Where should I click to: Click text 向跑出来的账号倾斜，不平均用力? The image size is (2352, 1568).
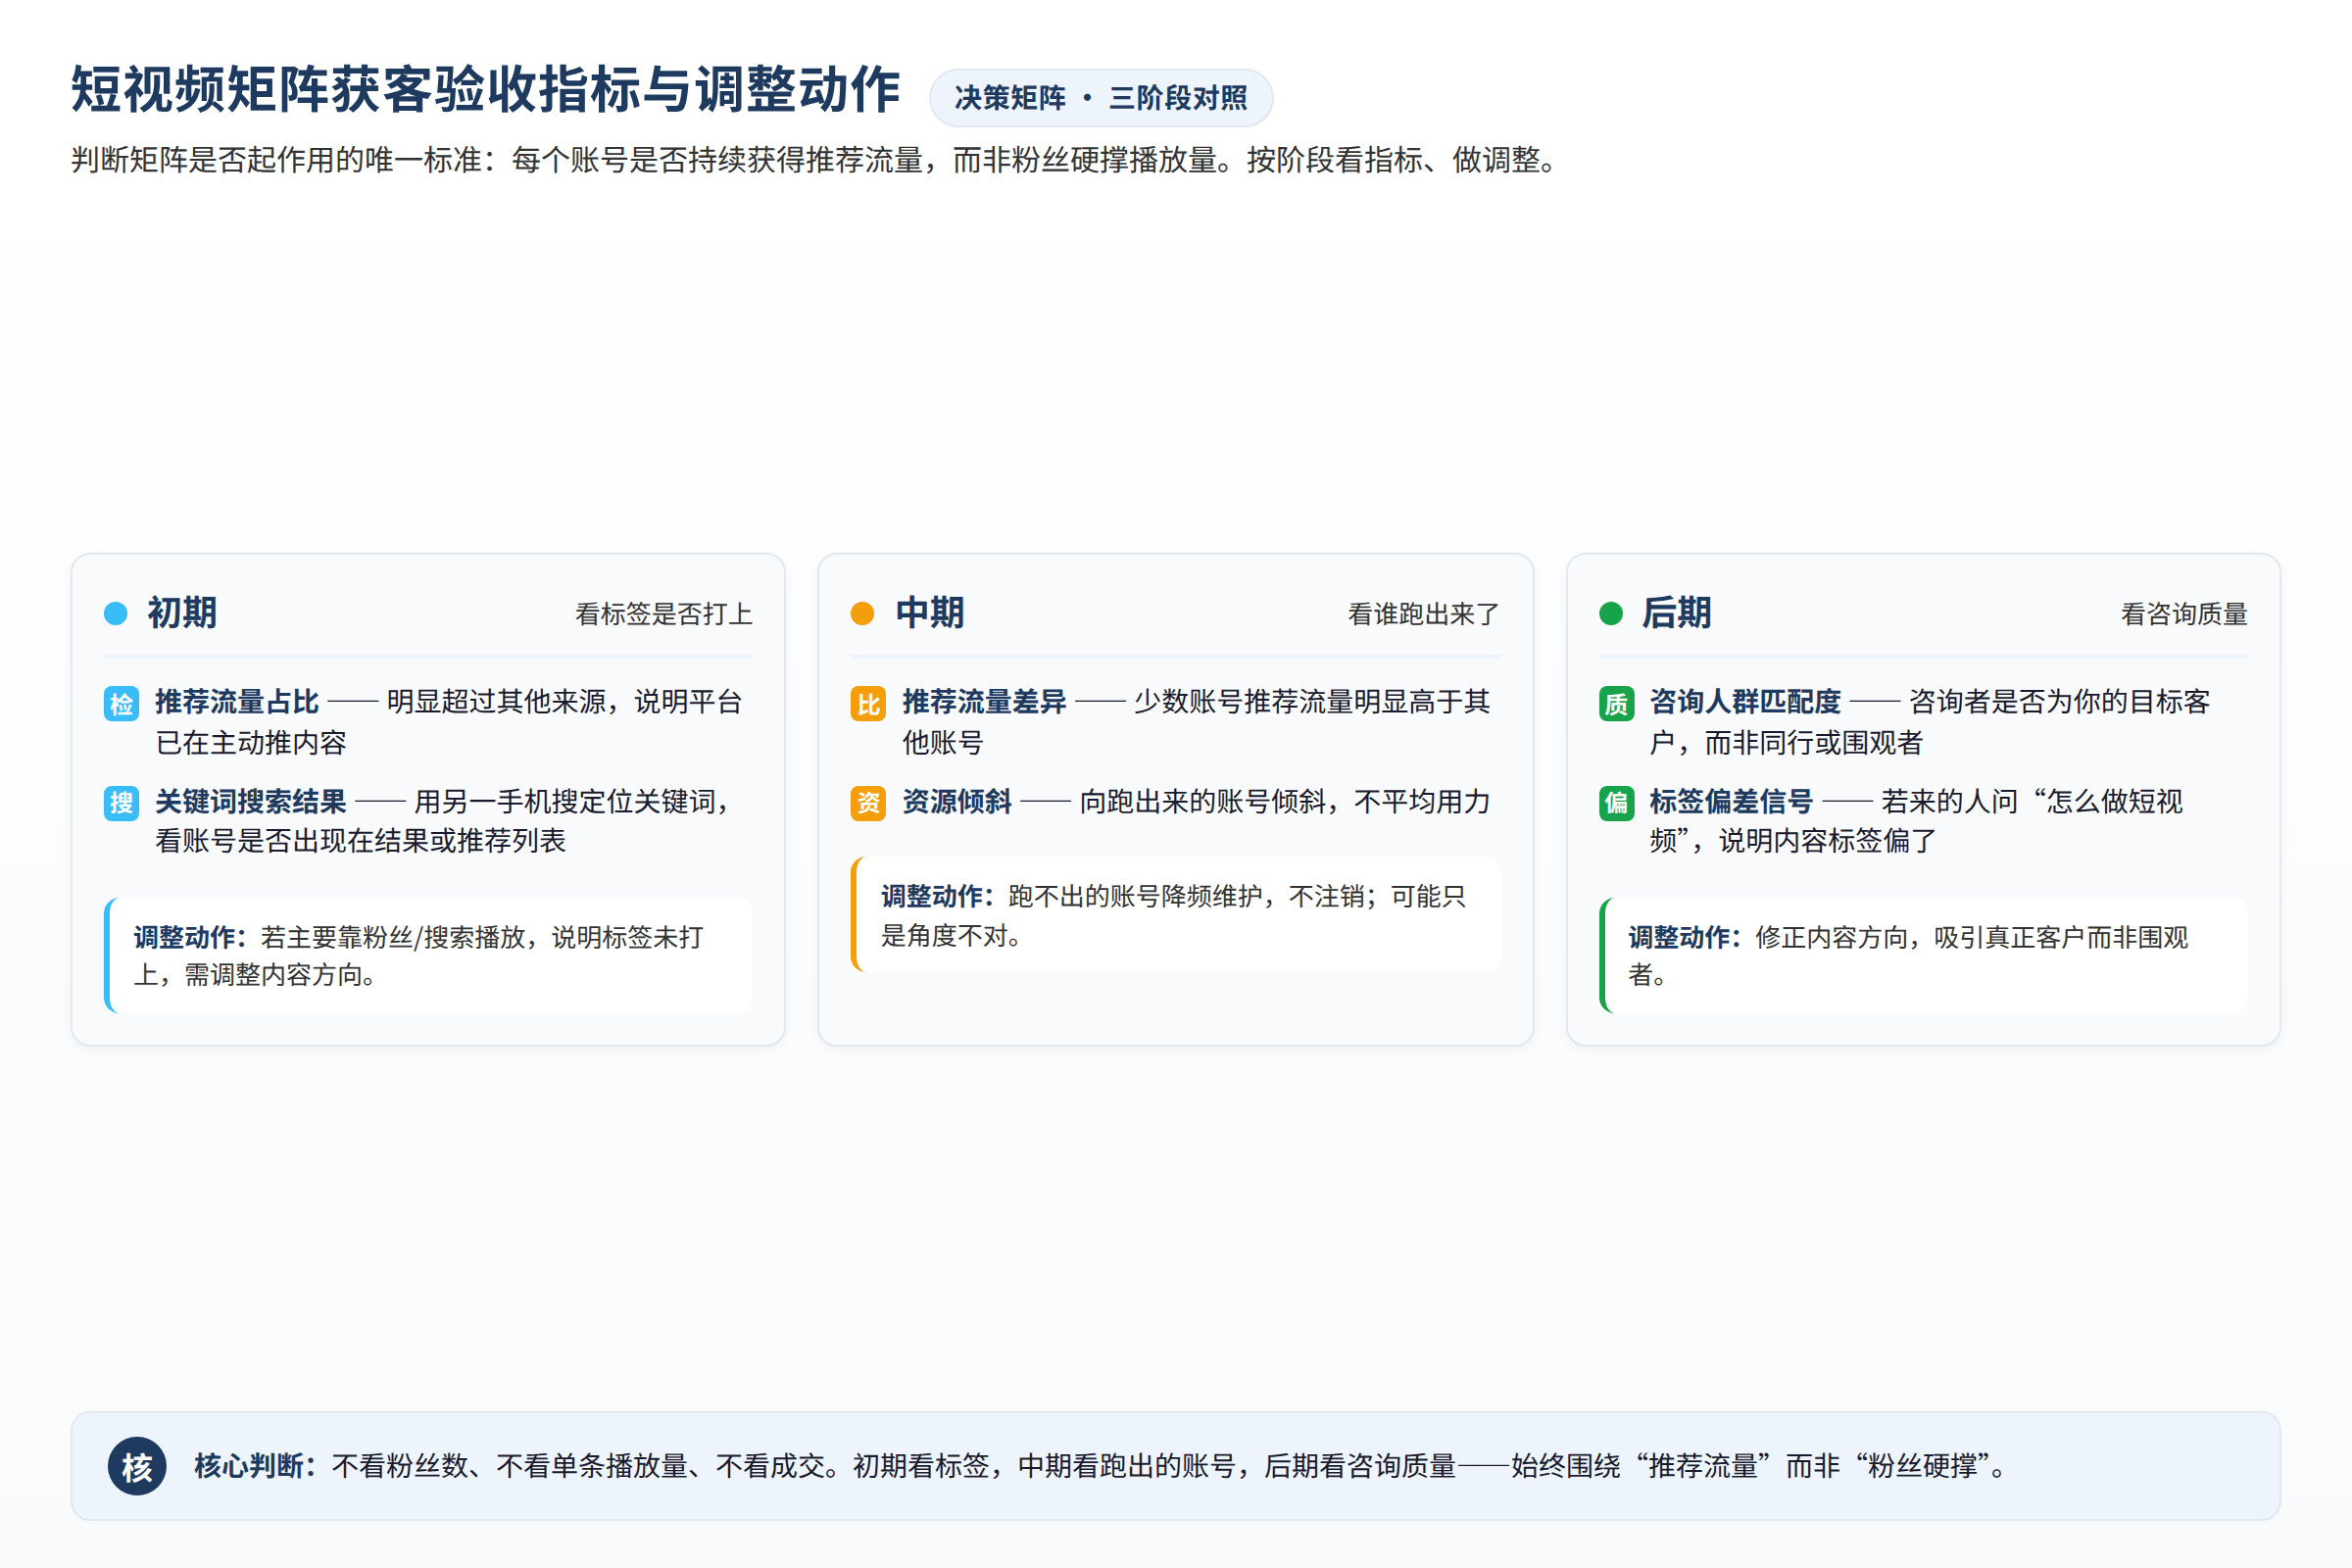tap(1285, 801)
